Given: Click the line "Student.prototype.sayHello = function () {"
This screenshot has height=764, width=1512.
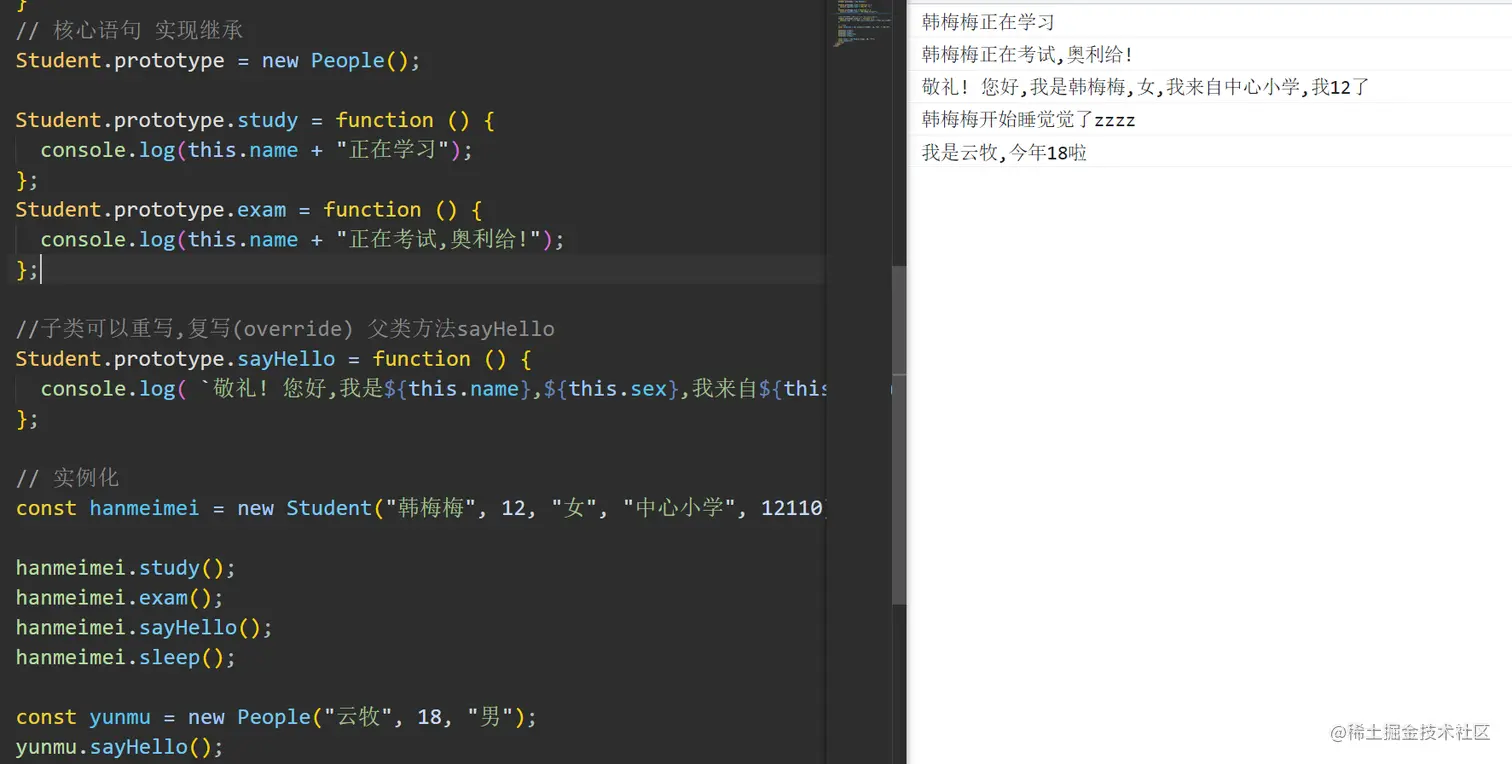Looking at the screenshot, I should tap(274, 359).
